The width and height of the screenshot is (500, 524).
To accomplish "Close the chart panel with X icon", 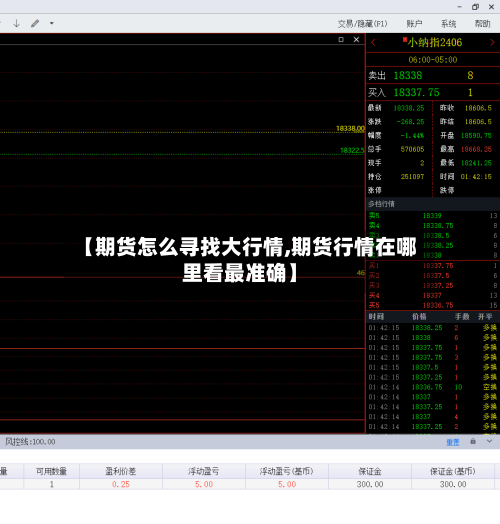I will point(356,39).
